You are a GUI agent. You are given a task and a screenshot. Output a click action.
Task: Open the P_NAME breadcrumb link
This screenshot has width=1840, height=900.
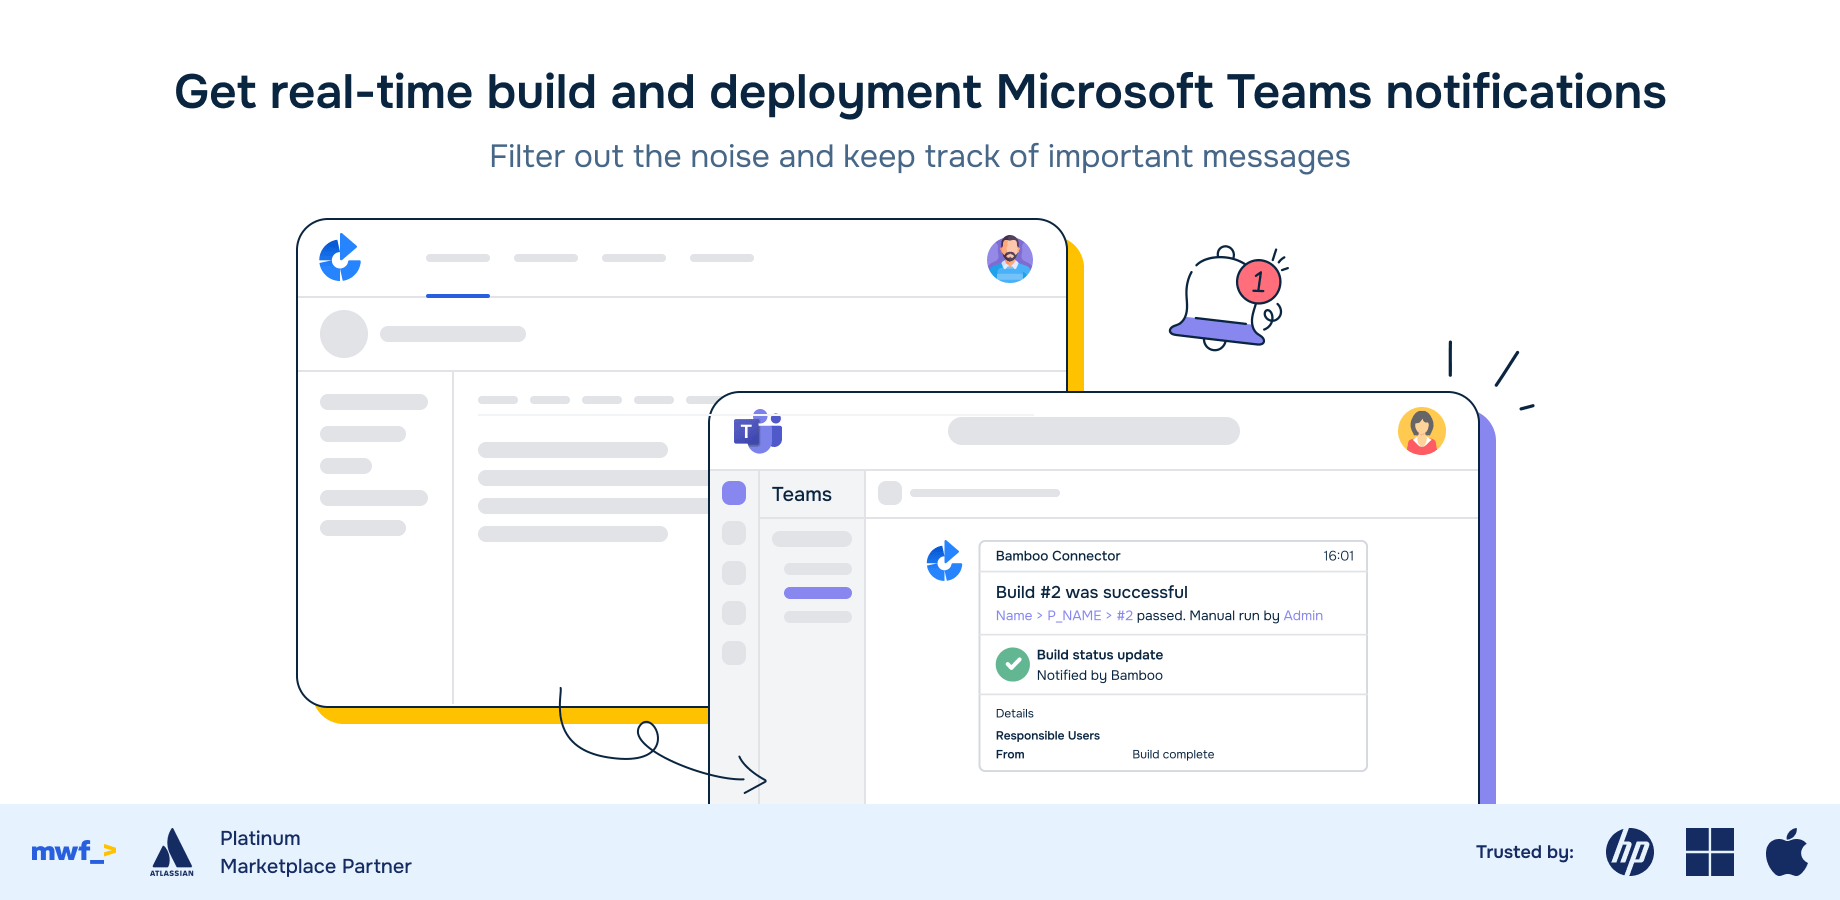coord(1074,616)
